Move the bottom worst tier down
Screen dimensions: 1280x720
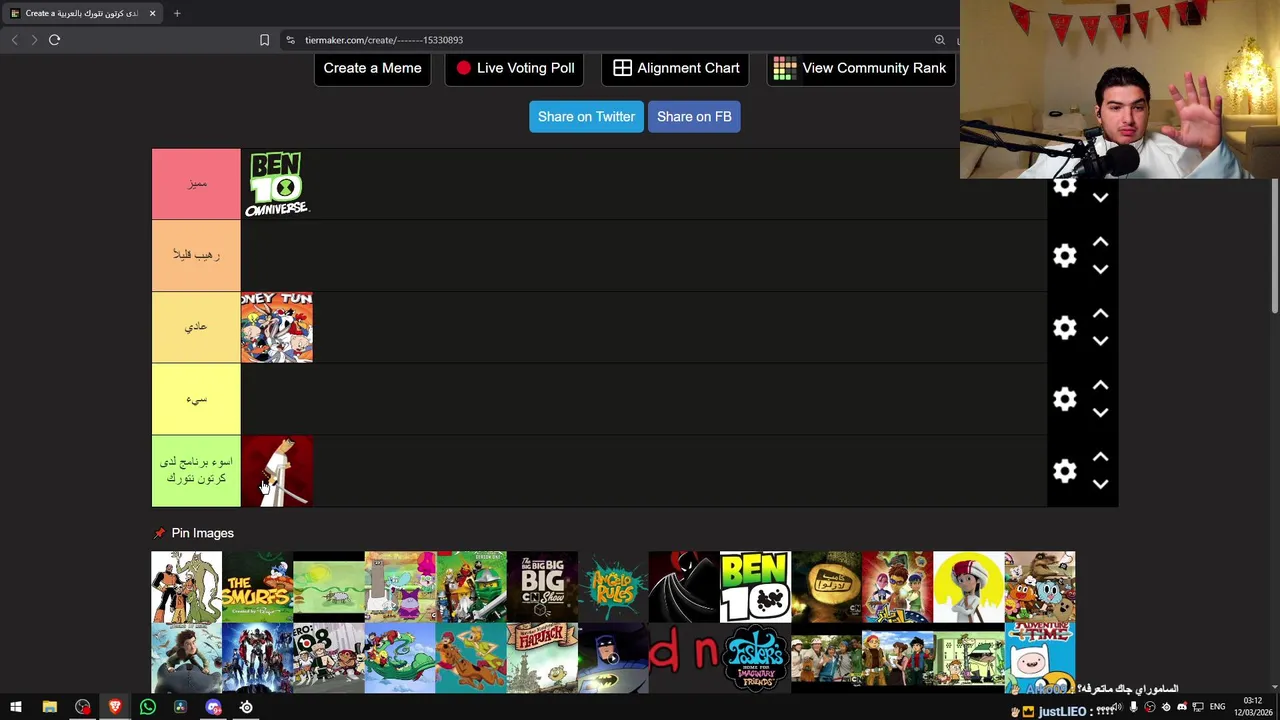(x=1100, y=485)
